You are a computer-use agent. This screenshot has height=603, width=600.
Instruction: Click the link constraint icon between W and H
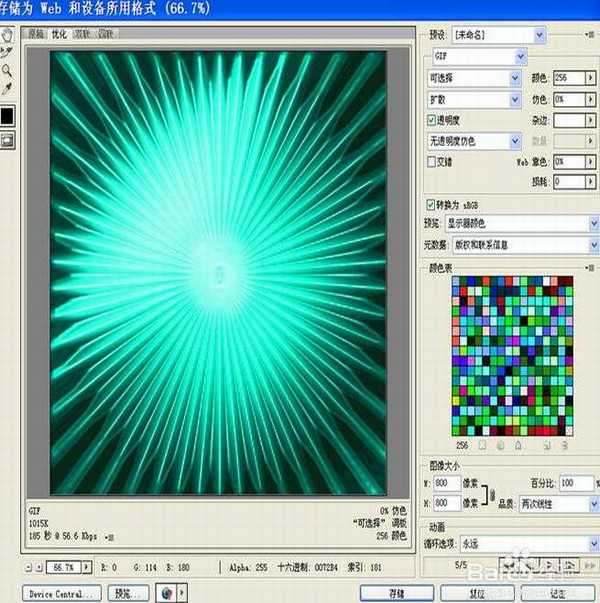coord(490,493)
